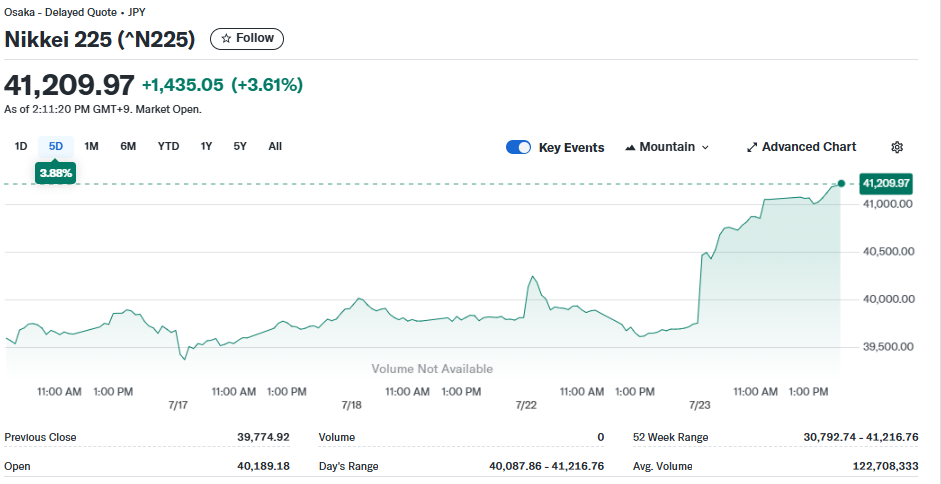941x484 pixels.
Task: Click the large 41,209.97 quote price
Action: pyautogui.click(x=69, y=85)
